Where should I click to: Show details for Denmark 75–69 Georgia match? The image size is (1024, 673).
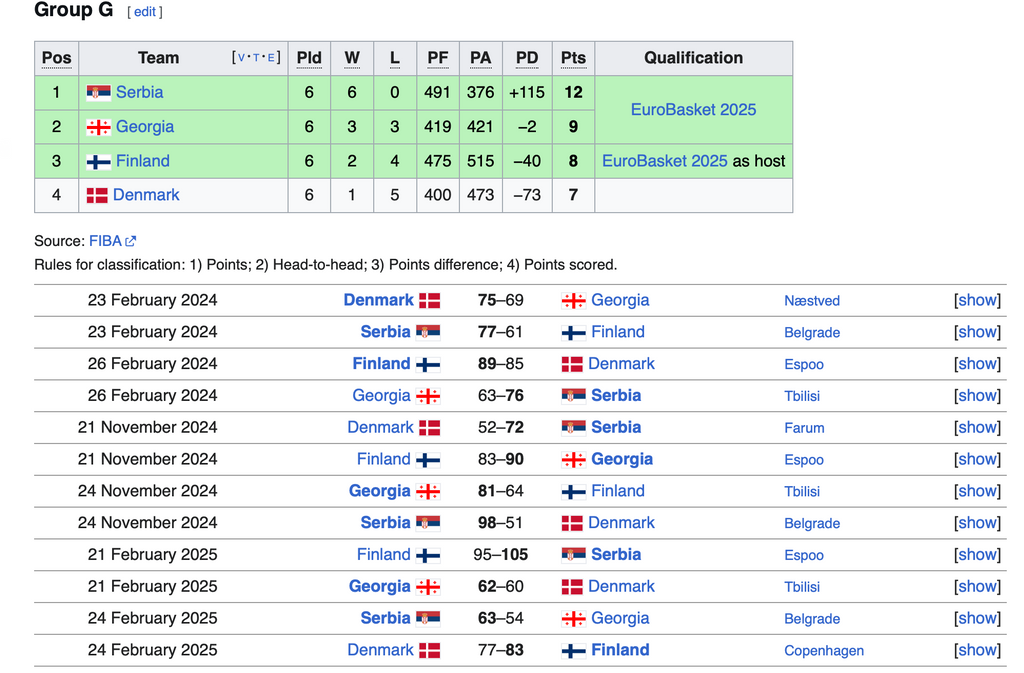pos(977,300)
